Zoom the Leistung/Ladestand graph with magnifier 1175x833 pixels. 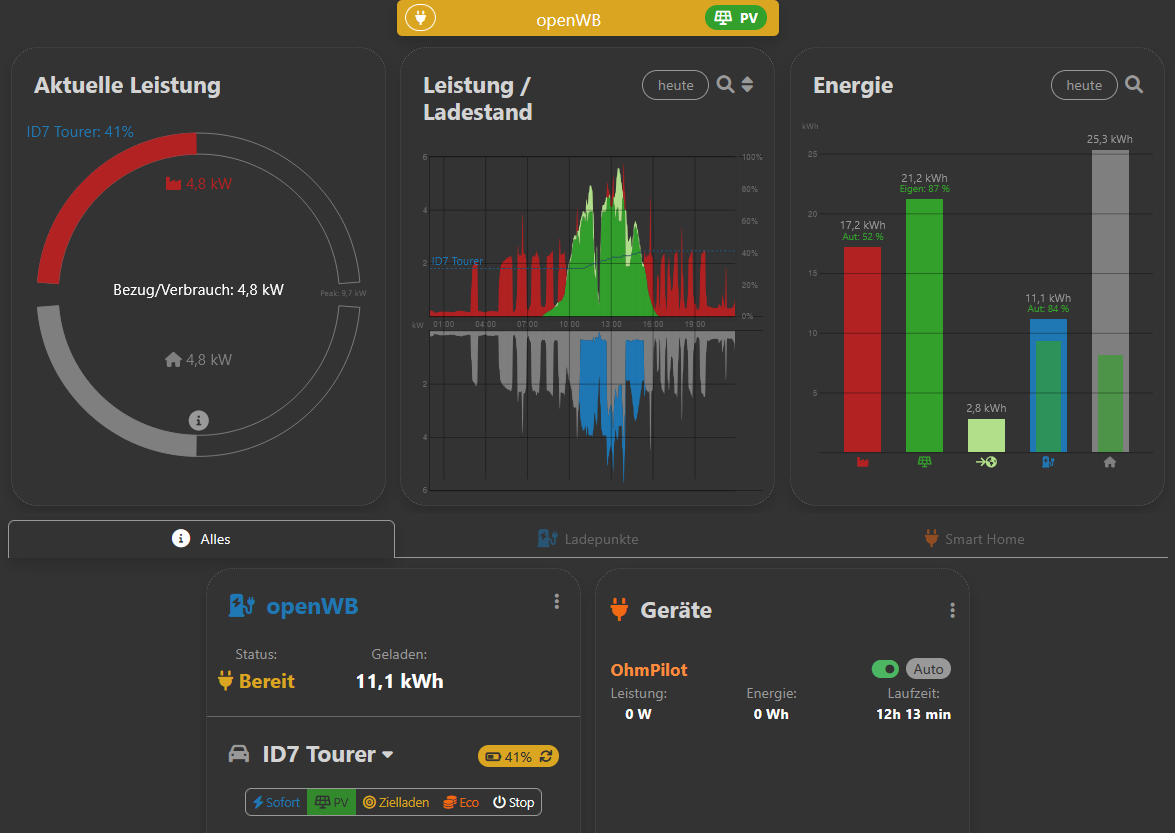(x=725, y=85)
